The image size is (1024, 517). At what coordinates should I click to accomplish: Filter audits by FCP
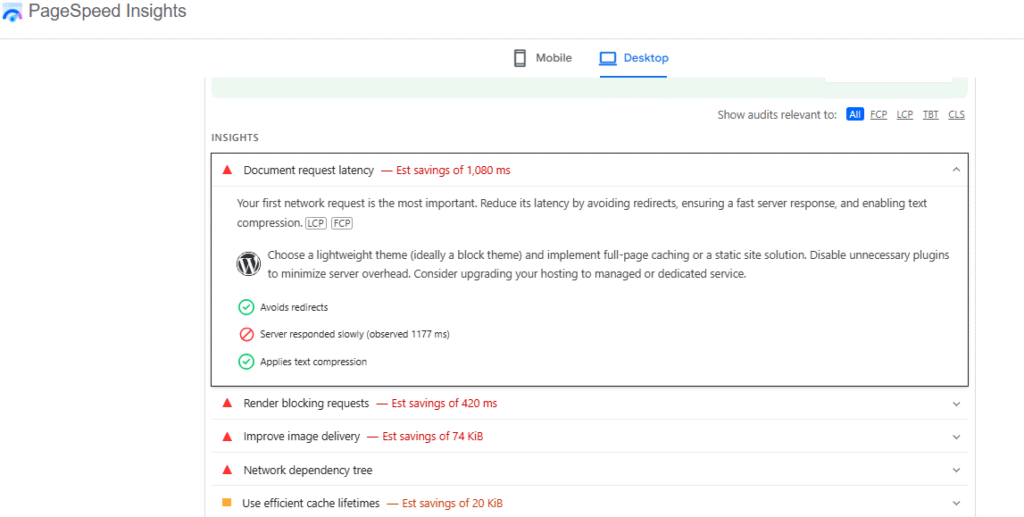(878, 115)
